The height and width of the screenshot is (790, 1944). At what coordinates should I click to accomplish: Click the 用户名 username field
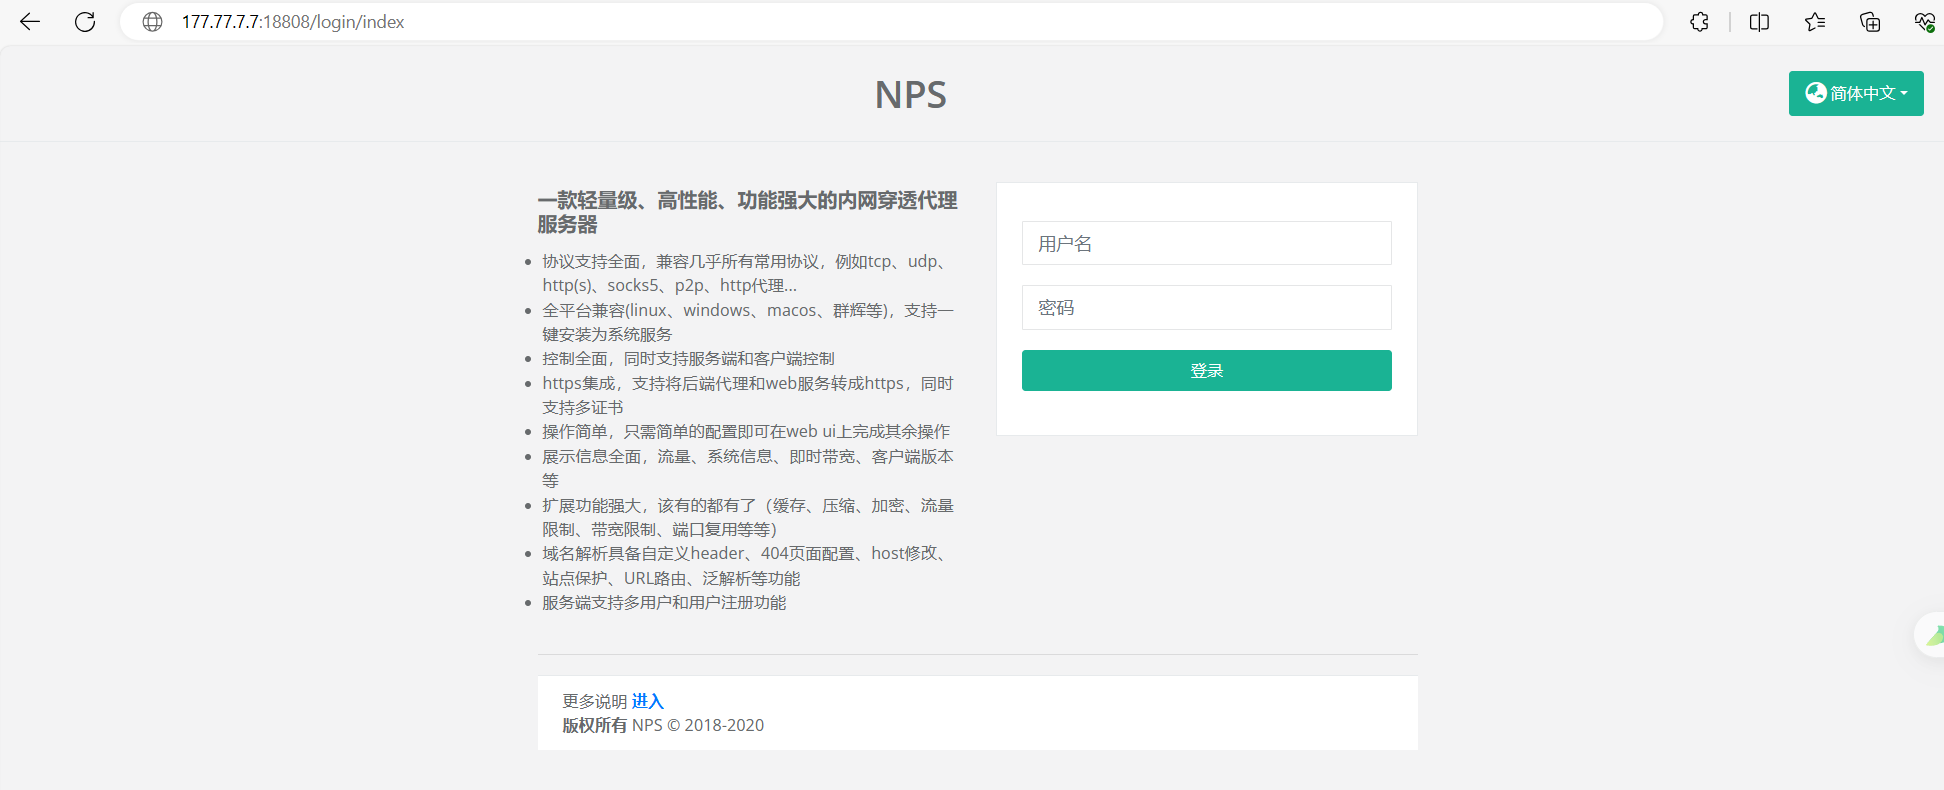(x=1206, y=243)
